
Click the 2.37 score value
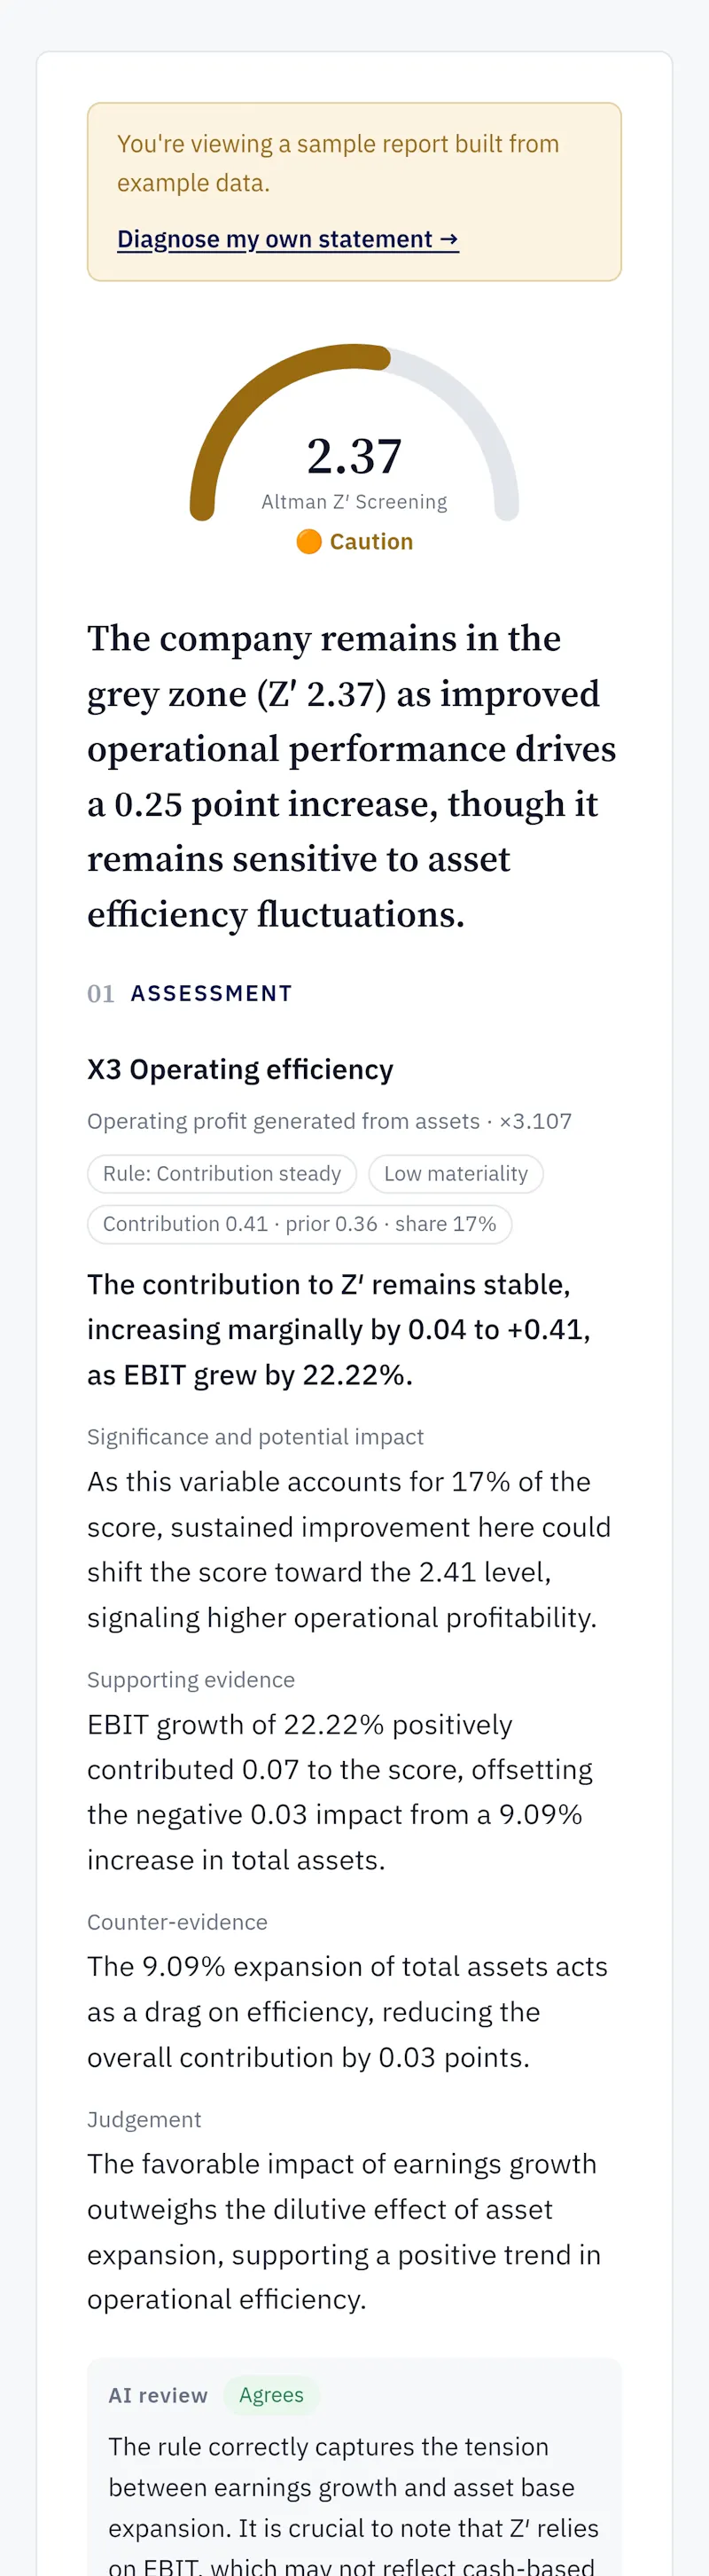pos(354,456)
